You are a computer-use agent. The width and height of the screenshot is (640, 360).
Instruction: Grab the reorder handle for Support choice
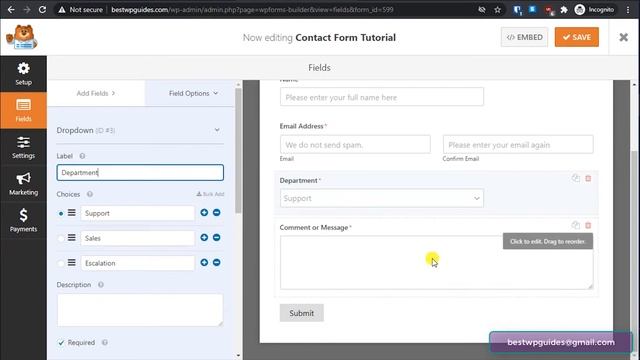(72, 213)
